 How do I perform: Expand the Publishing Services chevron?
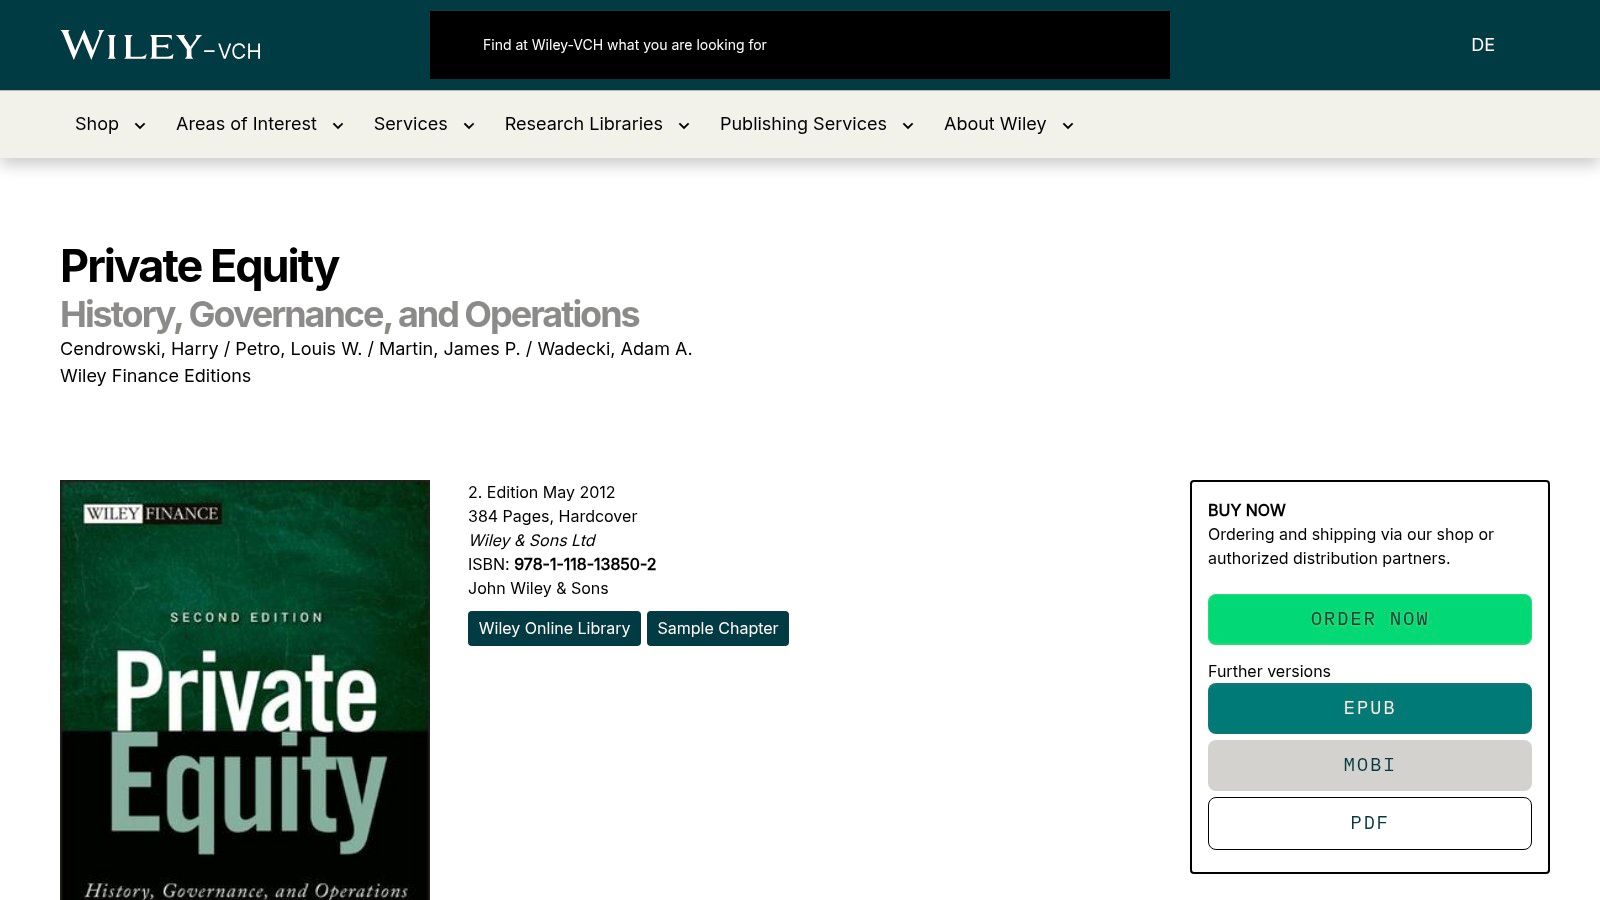click(908, 125)
